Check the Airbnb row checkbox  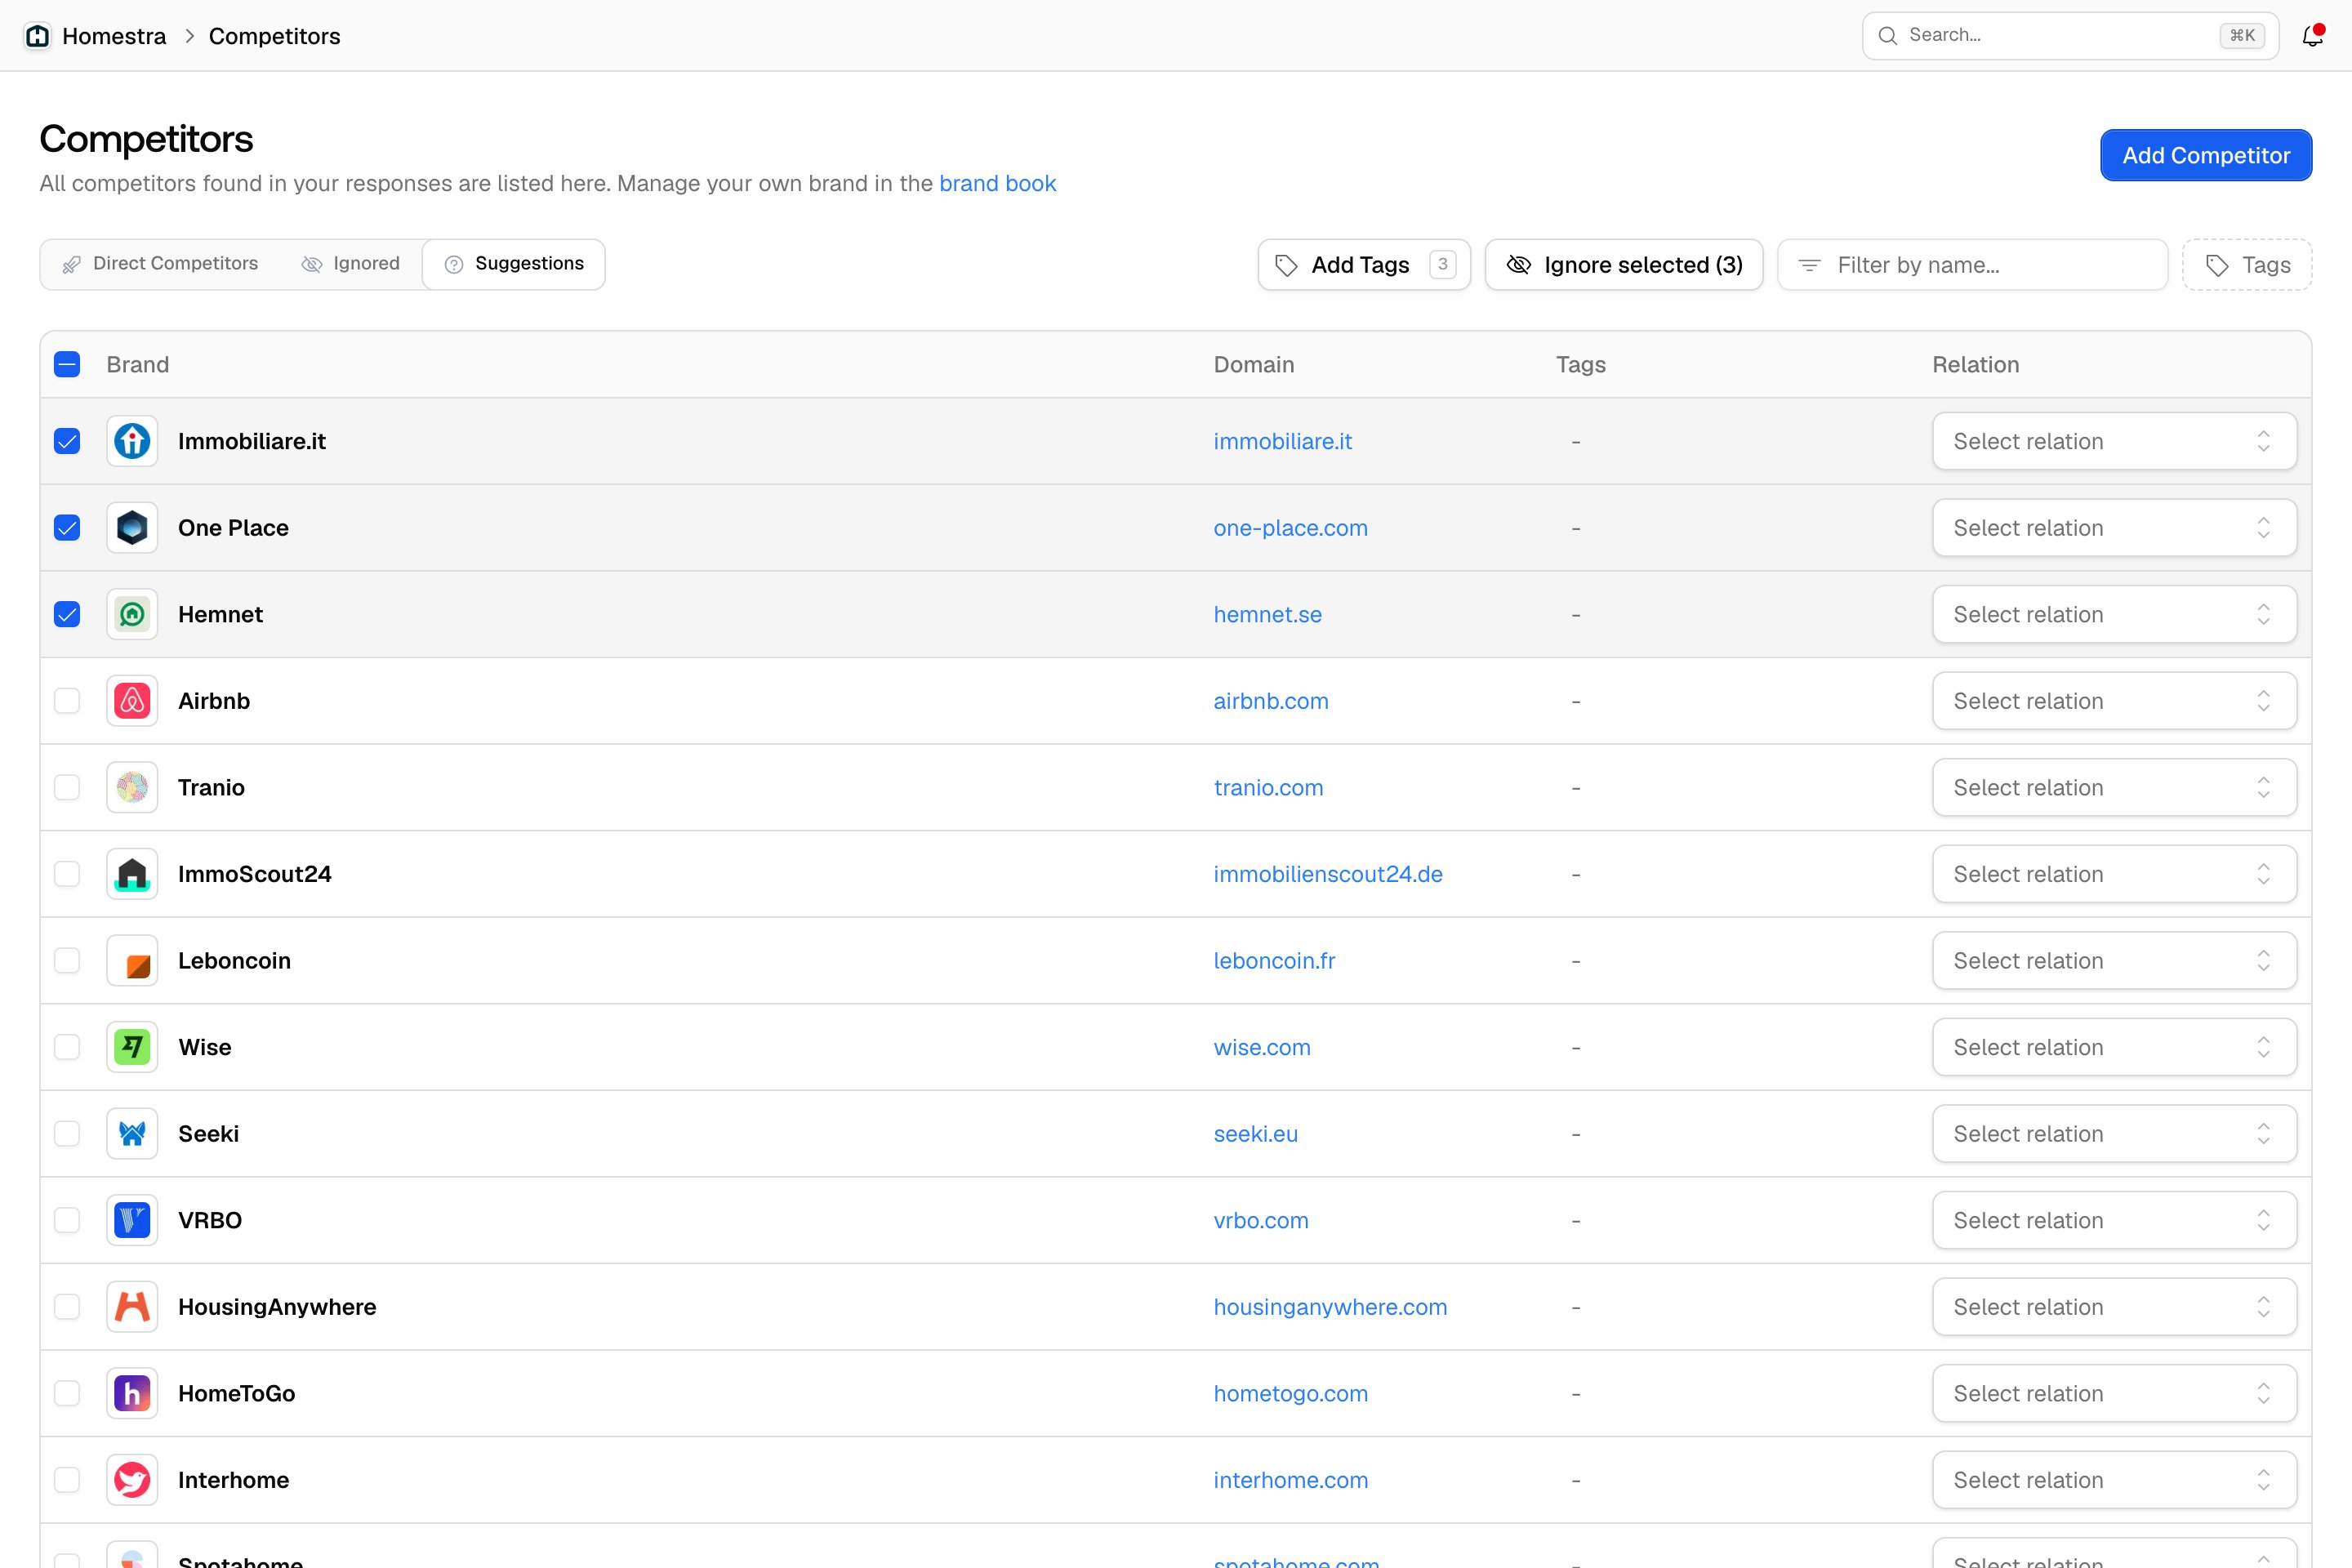point(67,701)
